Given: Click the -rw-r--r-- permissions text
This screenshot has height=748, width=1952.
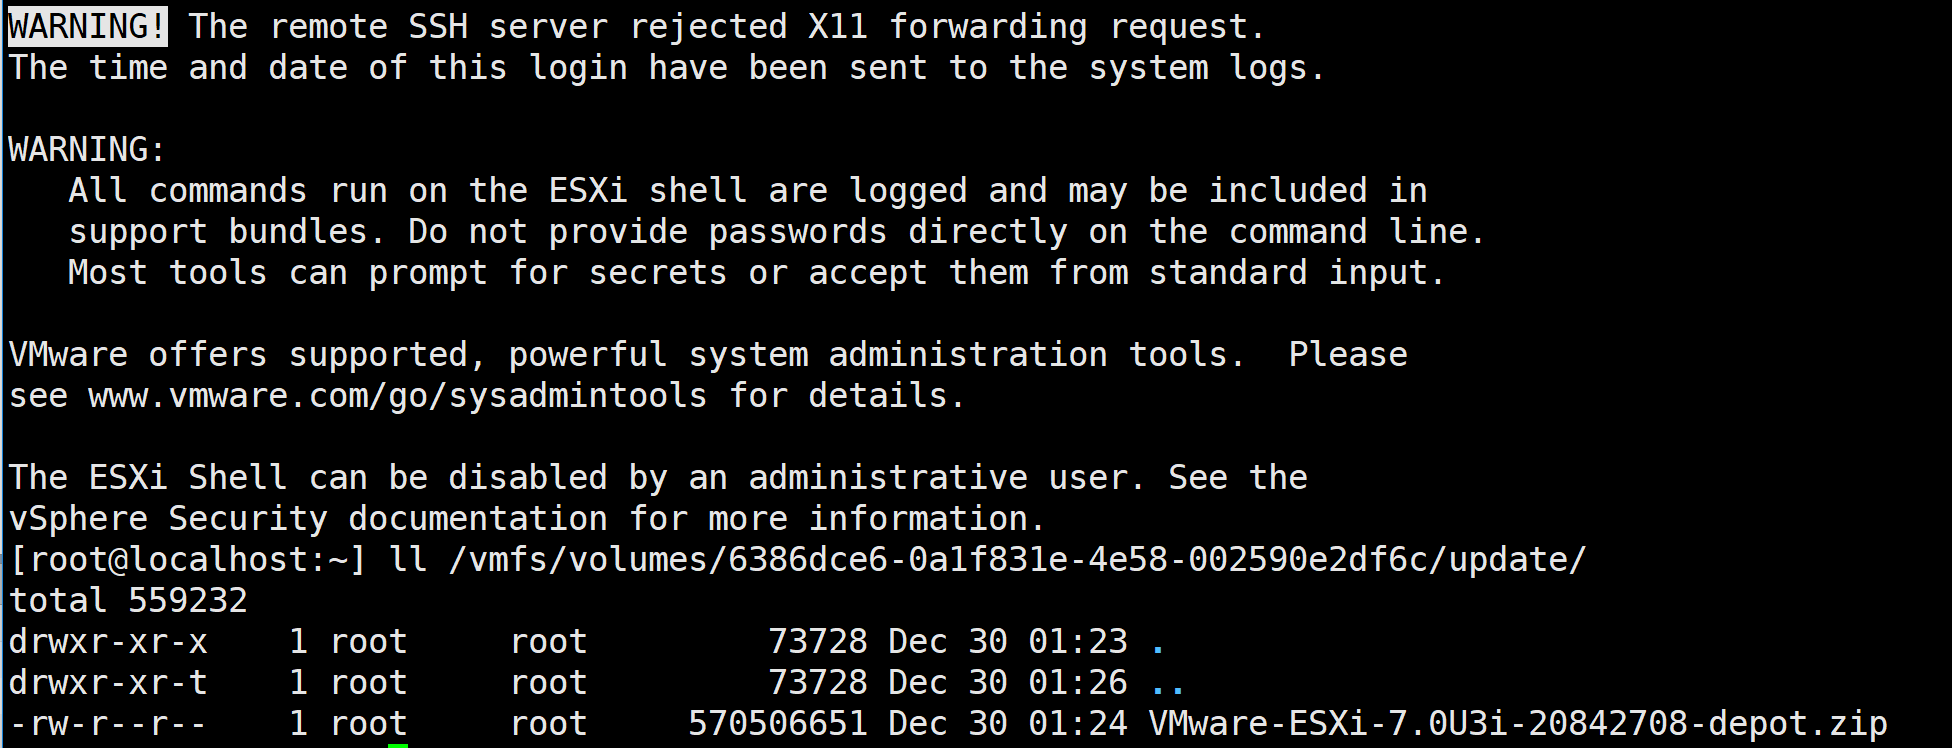Looking at the screenshot, I should [108, 723].
